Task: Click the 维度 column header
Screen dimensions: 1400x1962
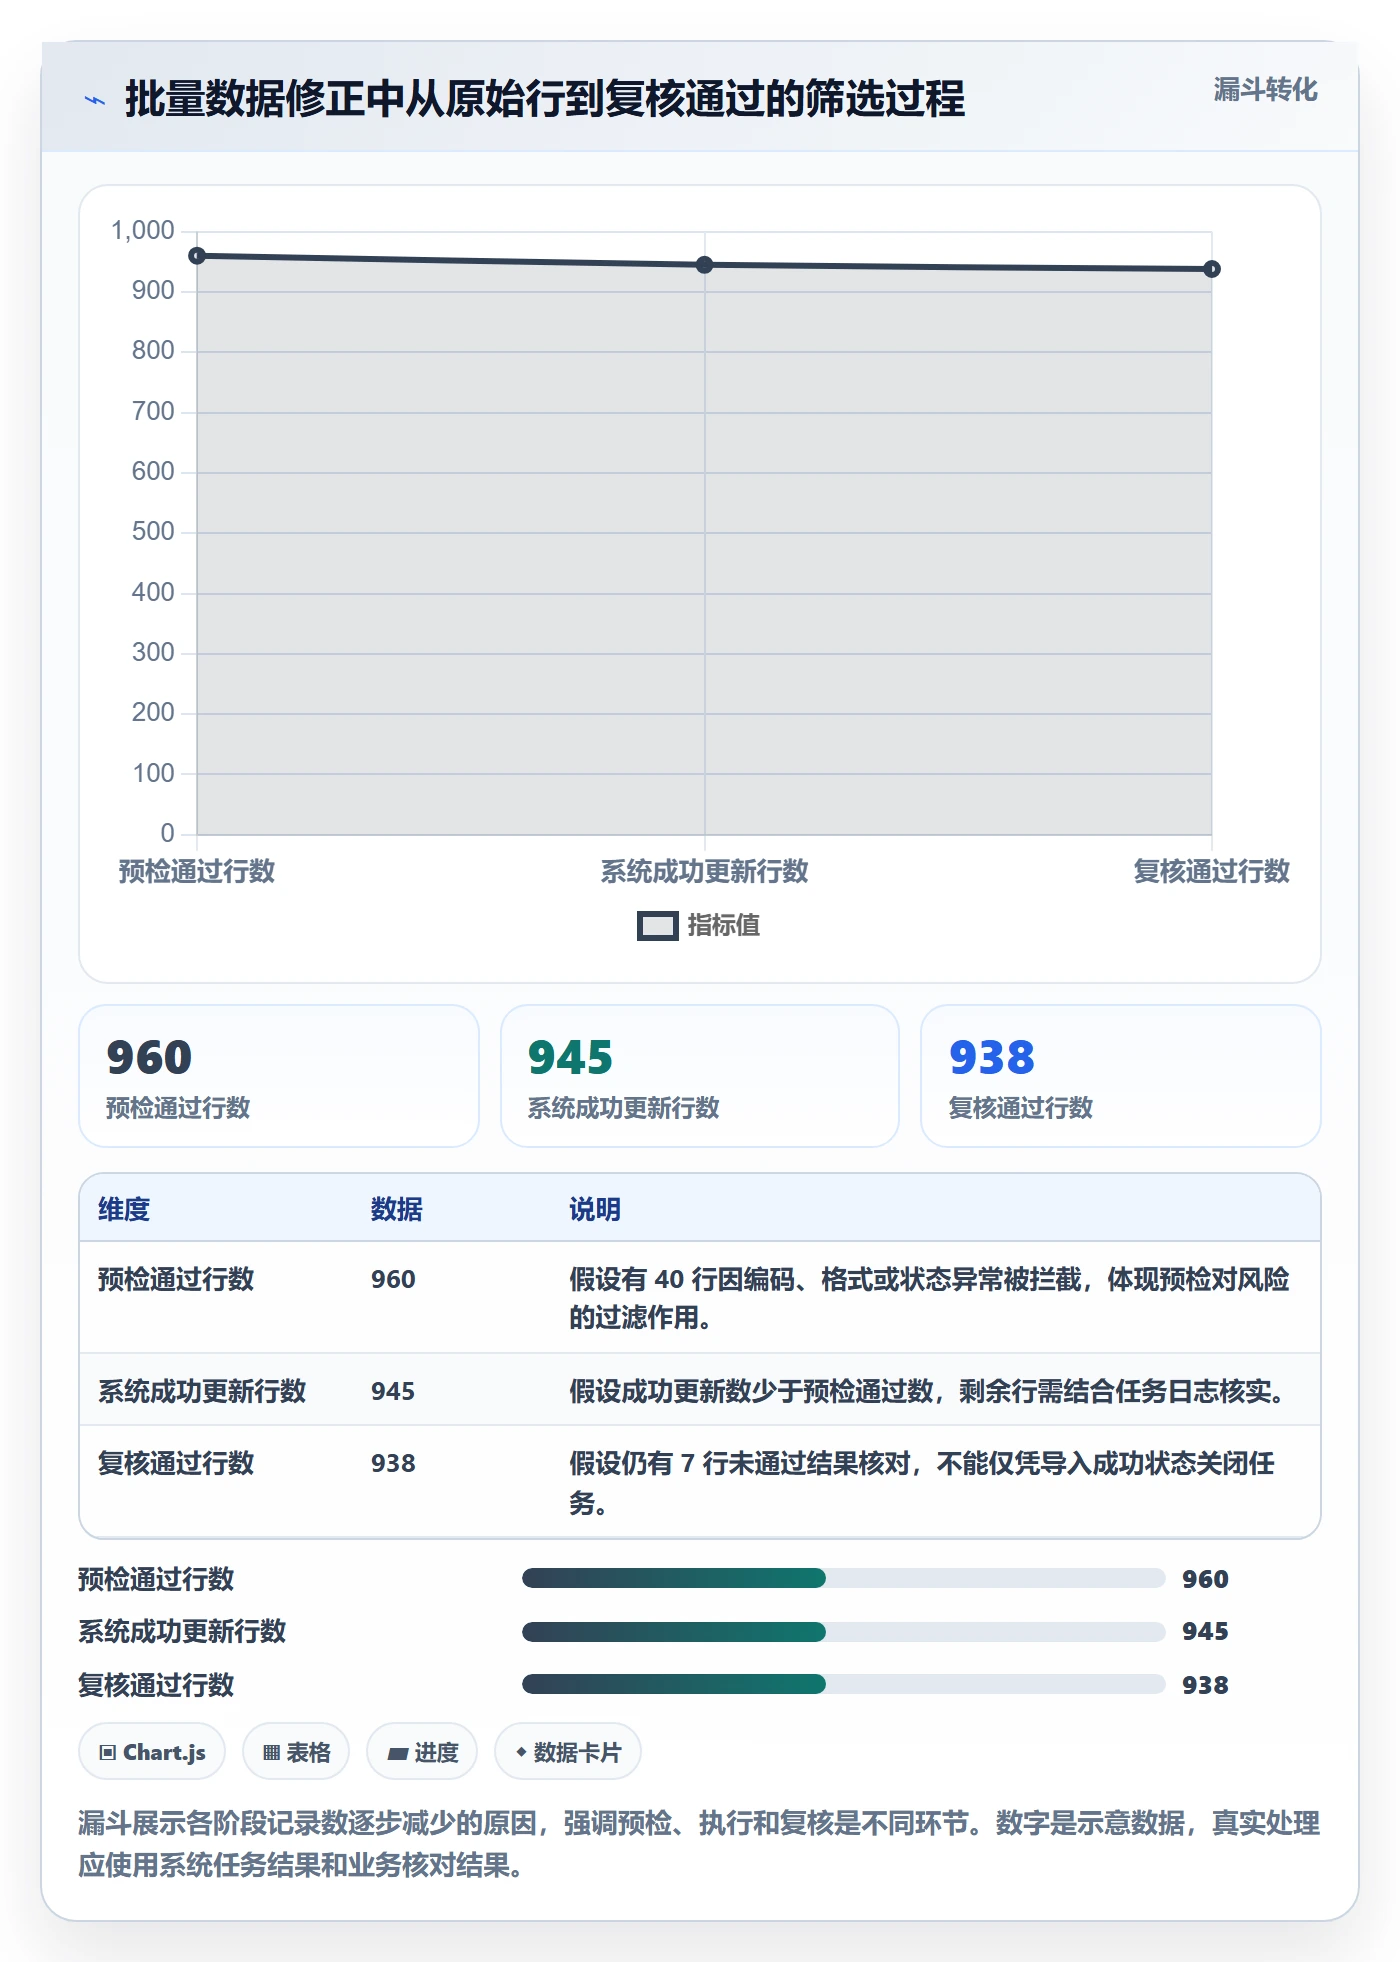Action: [124, 1209]
